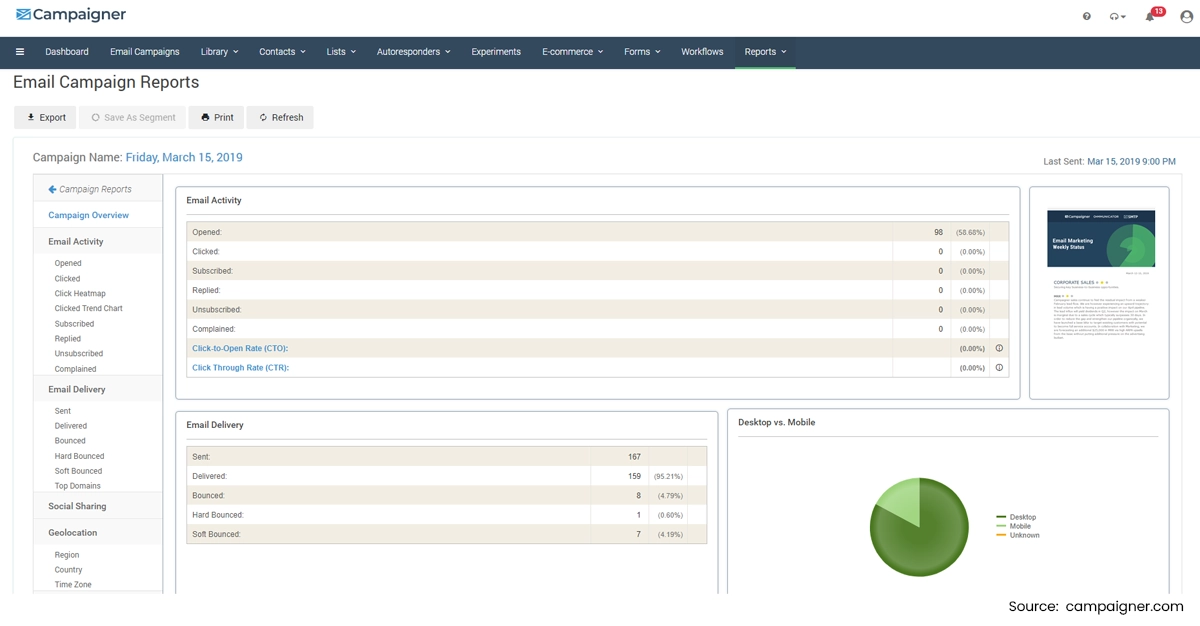Open Replied report in sidebar
The width and height of the screenshot is (1200, 626).
[x=68, y=339]
